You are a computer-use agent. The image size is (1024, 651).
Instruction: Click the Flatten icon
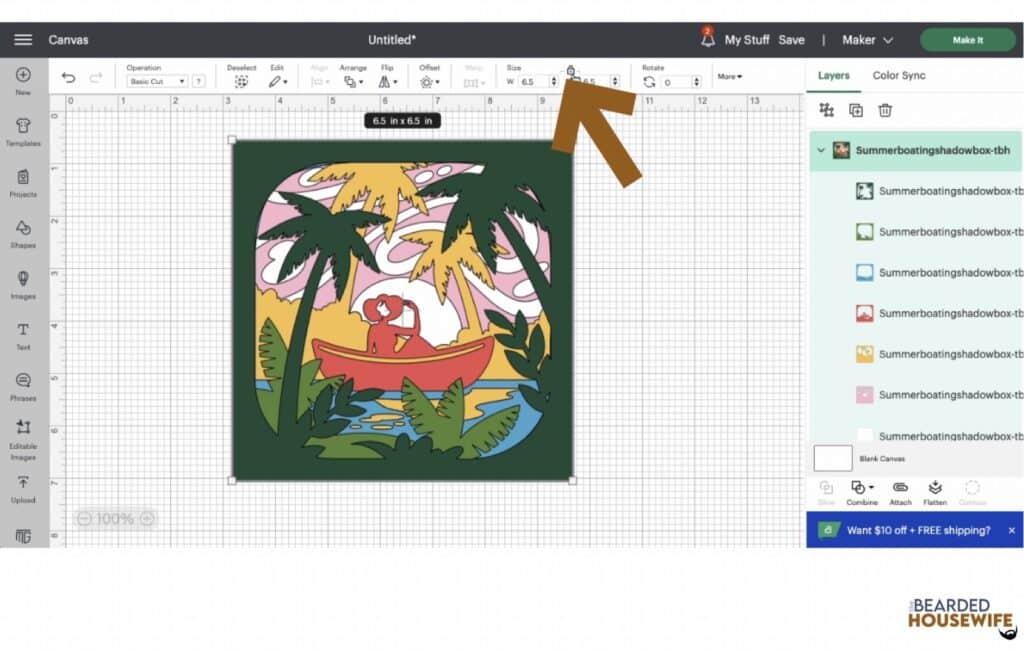click(x=935, y=492)
